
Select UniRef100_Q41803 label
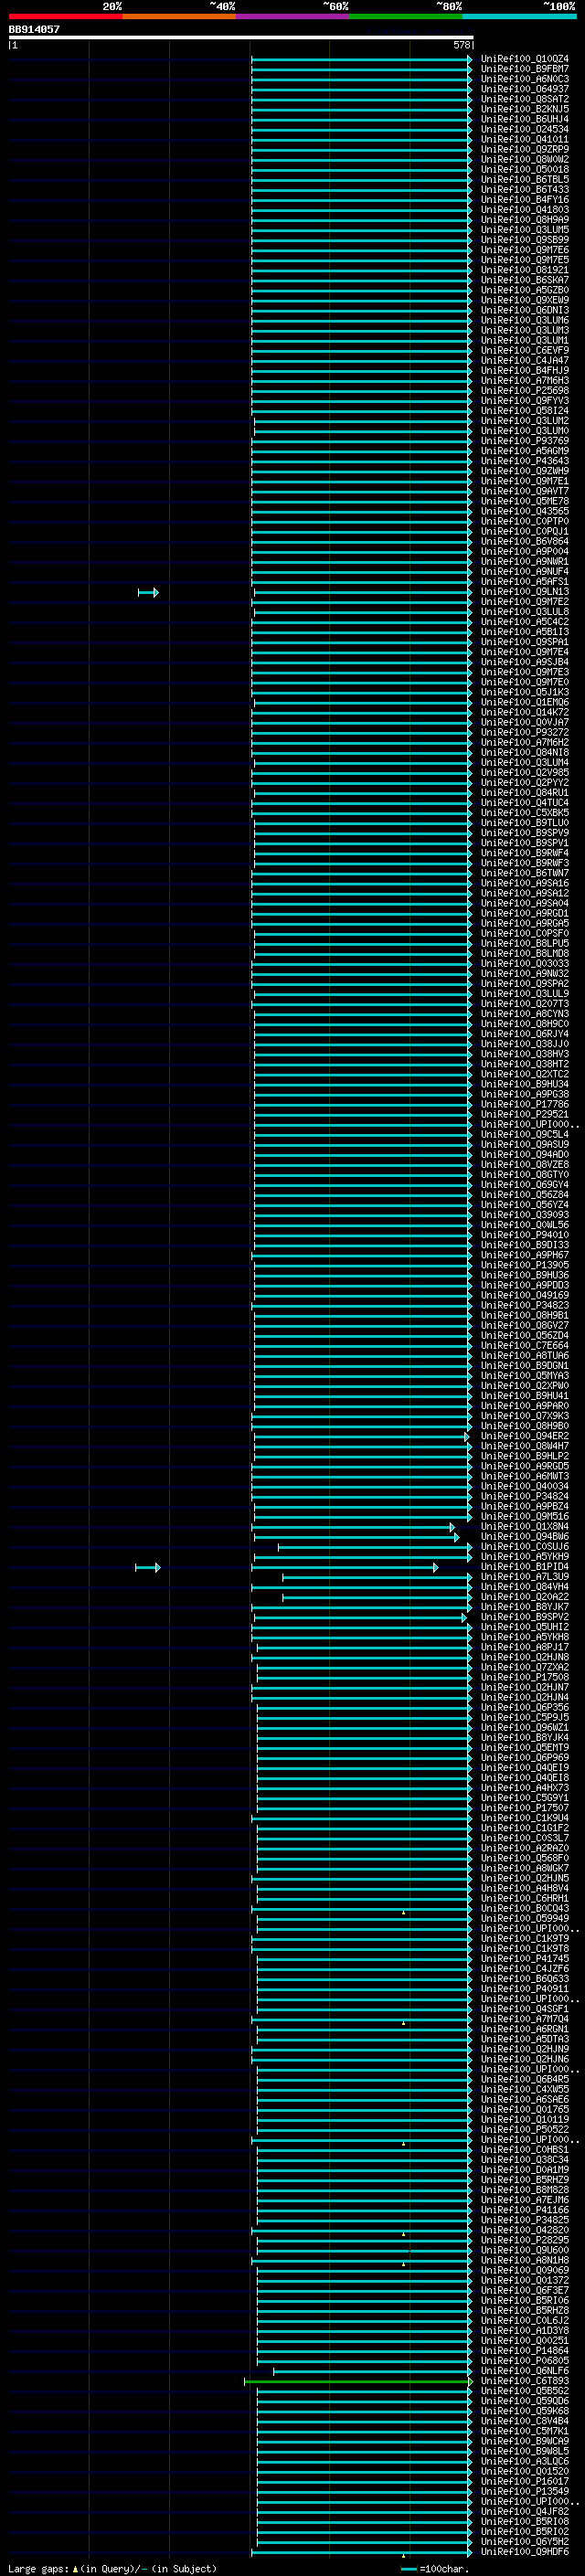point(525,209)
